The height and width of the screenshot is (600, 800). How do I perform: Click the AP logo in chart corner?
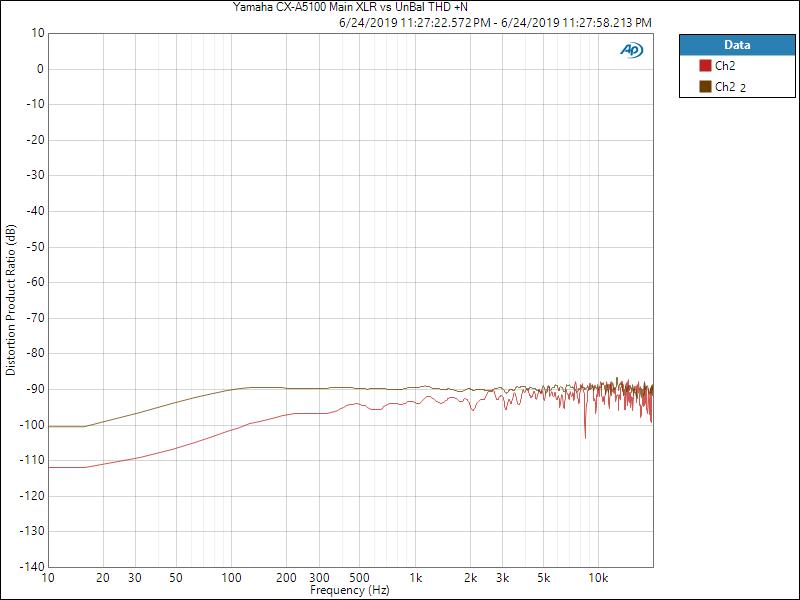pos(631,49)
